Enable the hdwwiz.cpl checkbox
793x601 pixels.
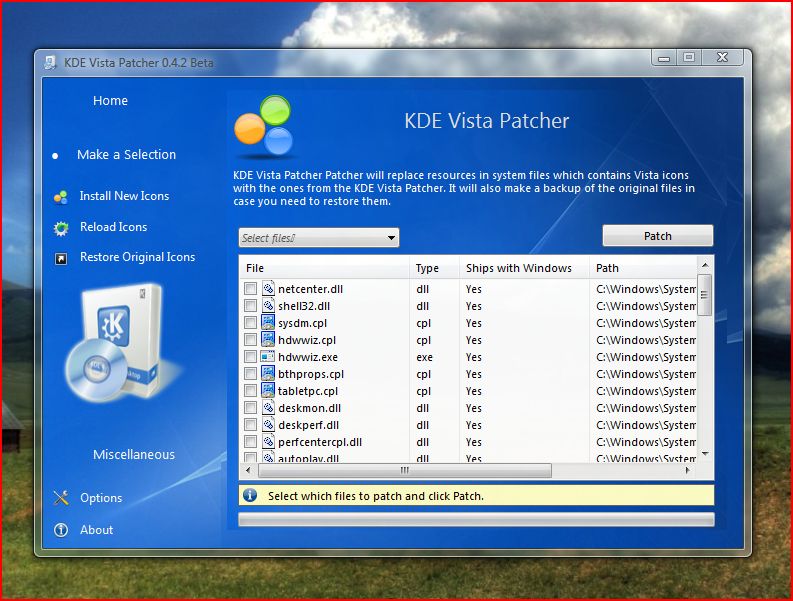click(250, 339)
